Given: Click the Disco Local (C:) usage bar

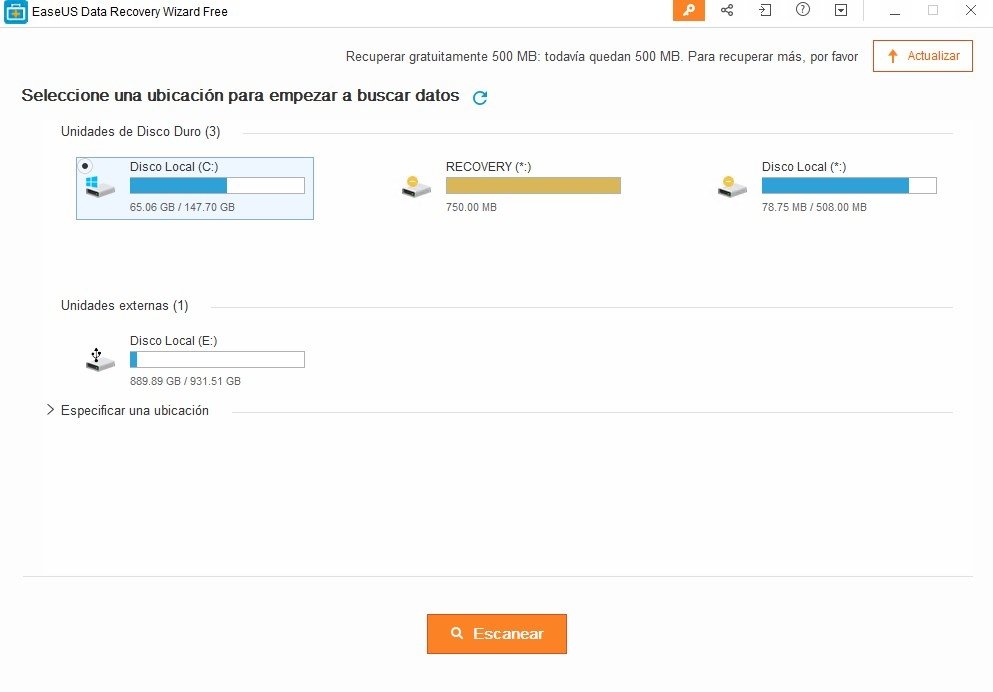Looking at the screenshot, I should (x=217, y=186).
